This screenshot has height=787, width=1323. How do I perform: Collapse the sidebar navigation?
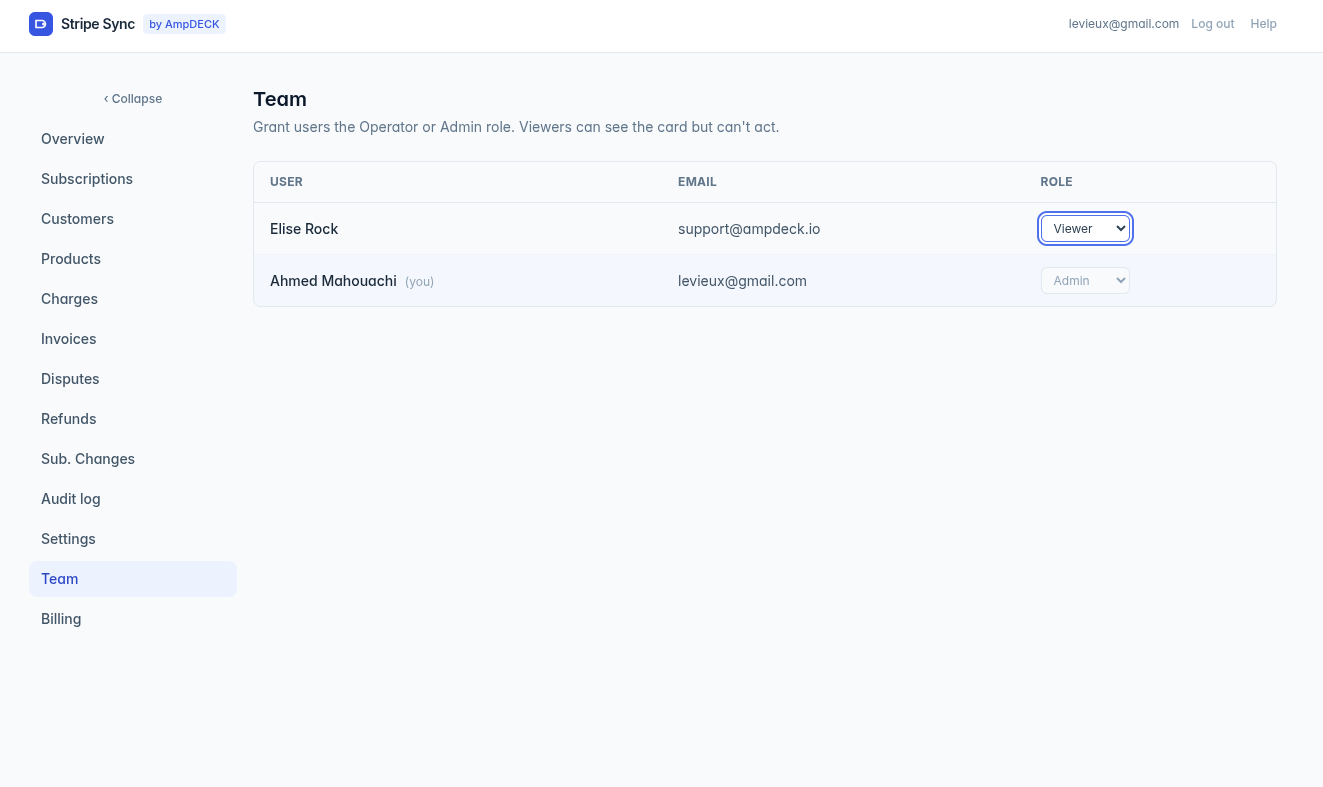coord(133,99)
